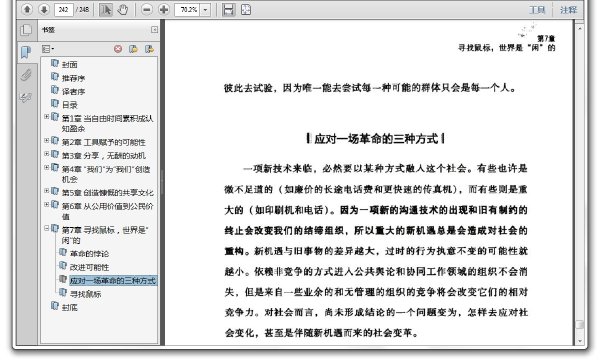Click bookmark icon beside 目录
Viewport: 600px width, 361px height.
pos(55,104)
